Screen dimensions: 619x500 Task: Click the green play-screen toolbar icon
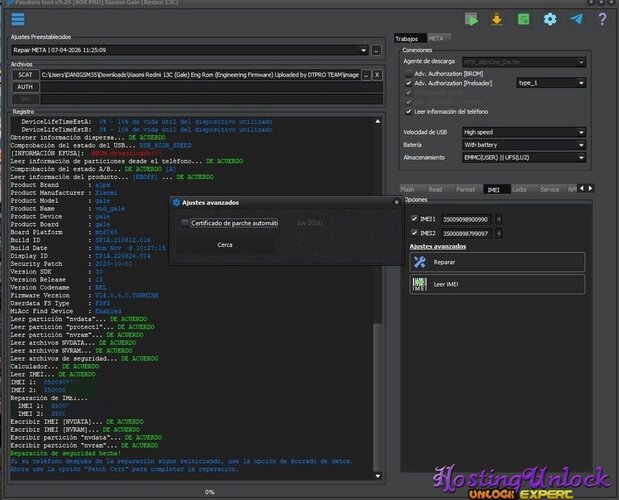(x=471, y=19)
